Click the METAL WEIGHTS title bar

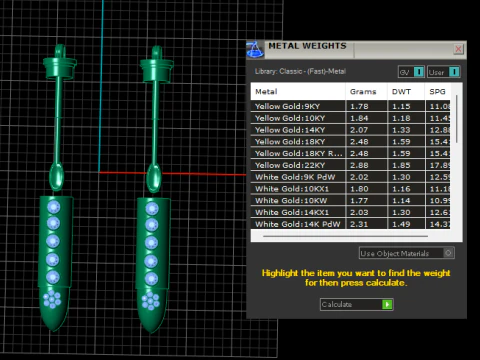pyautogui.click(x=358, y=49)
